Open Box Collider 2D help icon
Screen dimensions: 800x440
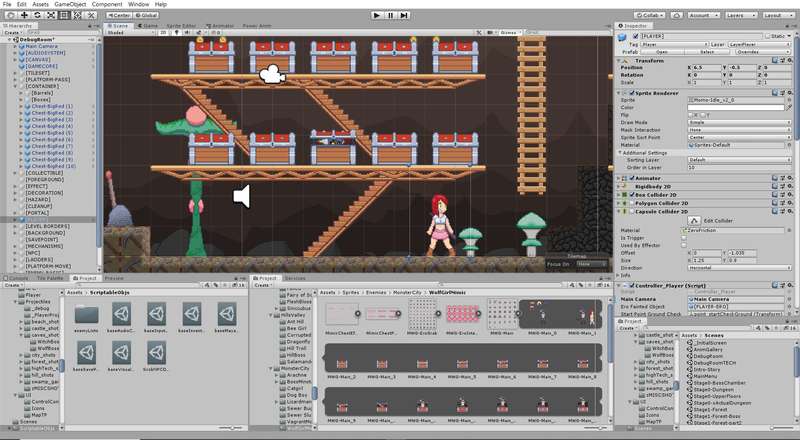775,194
